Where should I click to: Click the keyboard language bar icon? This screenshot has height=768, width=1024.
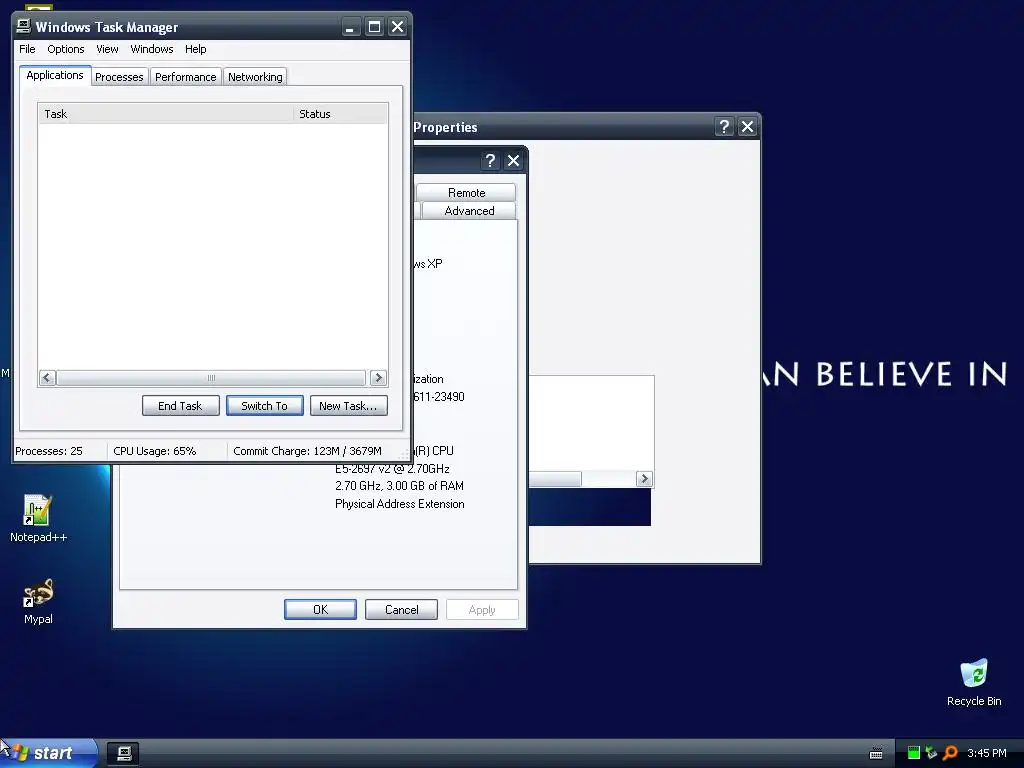pos(876,754)
